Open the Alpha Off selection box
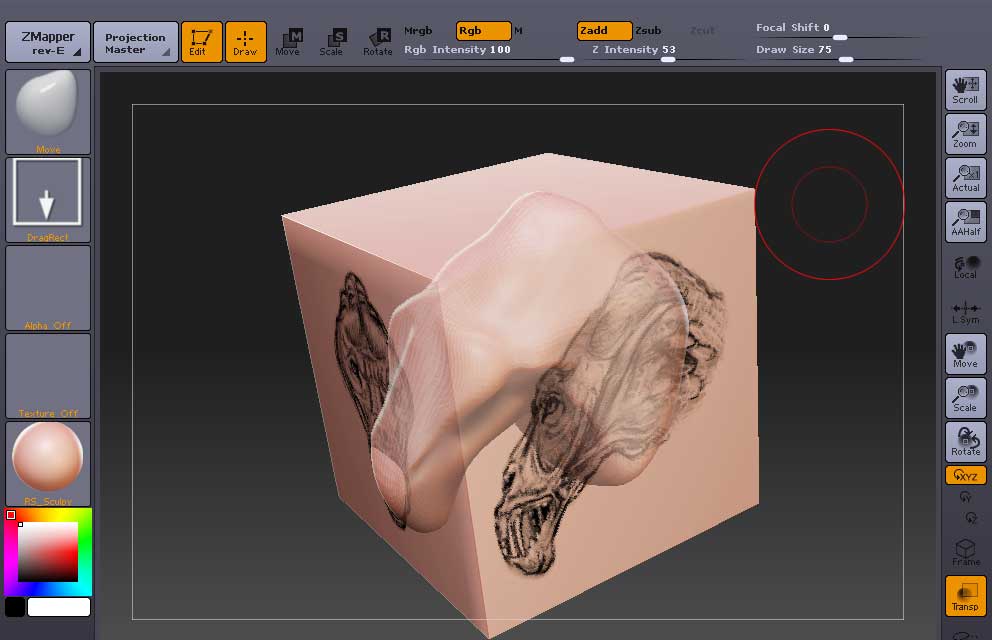This screenshot has width=992, height=640. tap(48, 287)
